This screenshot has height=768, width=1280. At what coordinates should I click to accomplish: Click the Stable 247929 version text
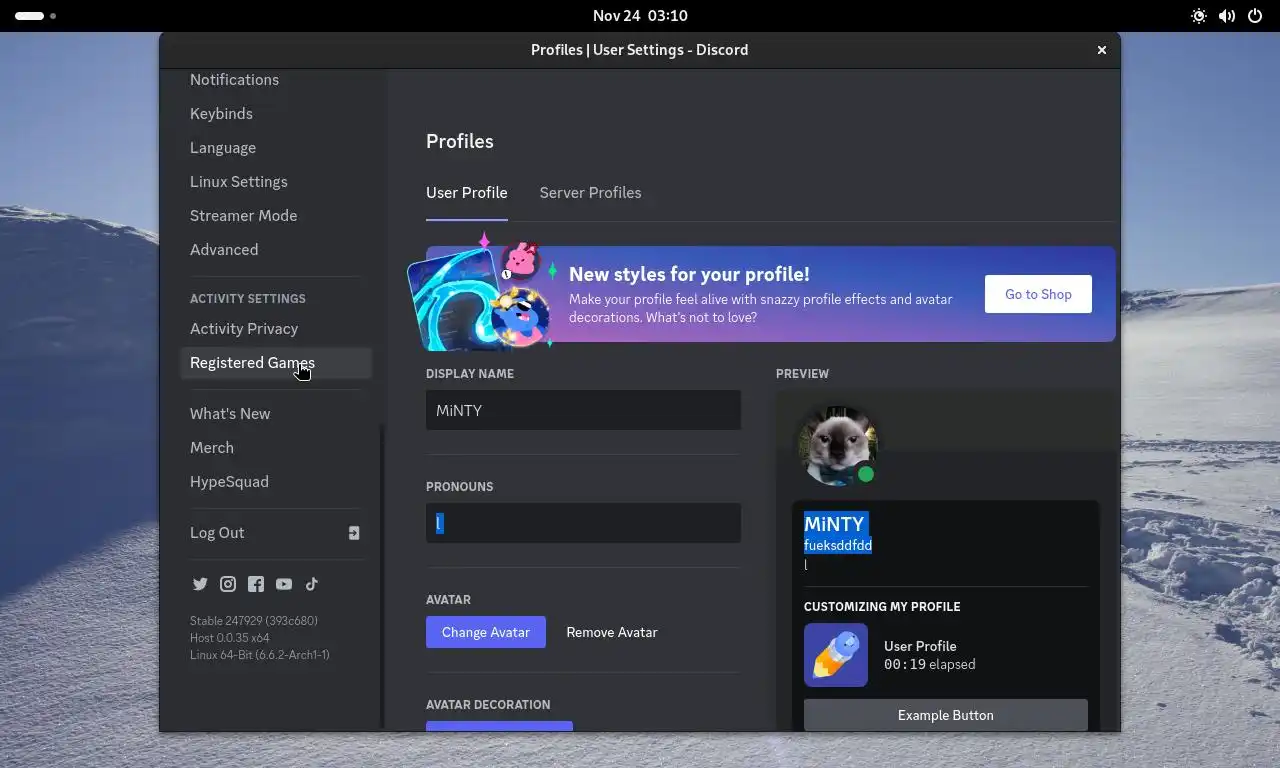coord(254,621)
